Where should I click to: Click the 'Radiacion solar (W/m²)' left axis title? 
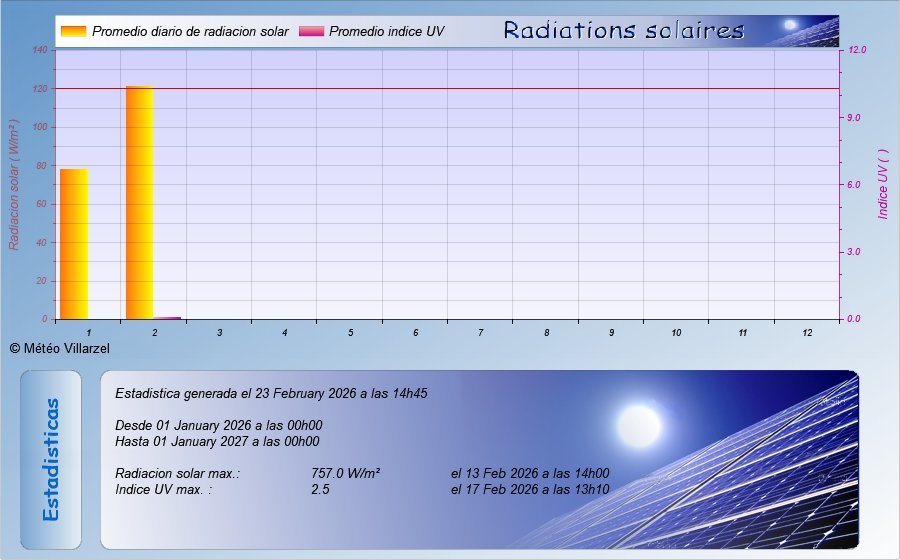14,184
